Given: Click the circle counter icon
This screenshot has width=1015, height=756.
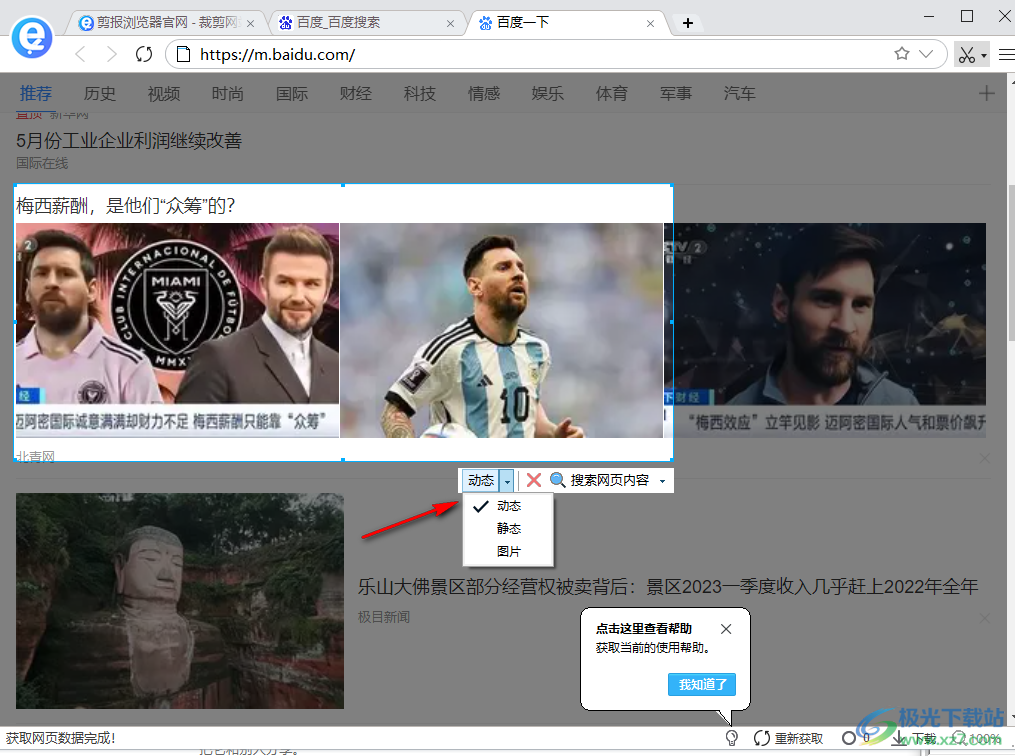Looking at the screenshot, I should [849, 738].
